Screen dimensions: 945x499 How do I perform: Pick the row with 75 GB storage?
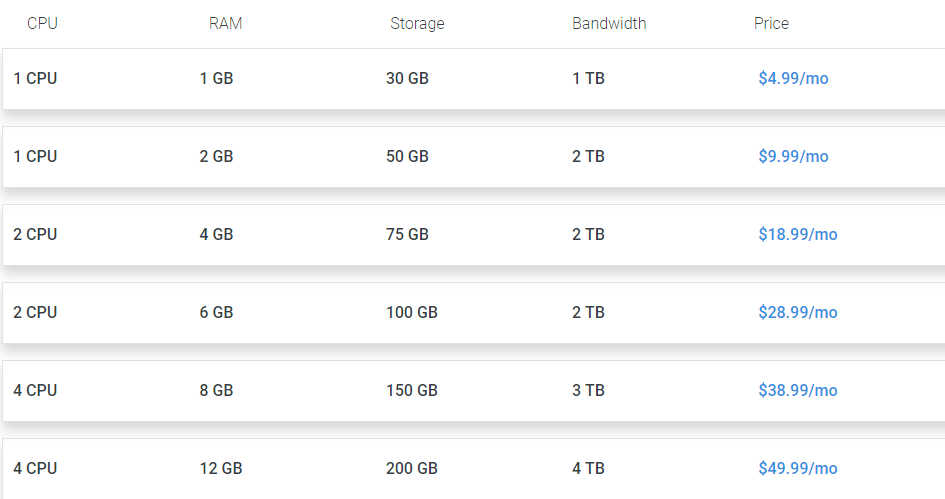(x=474, y=235)
